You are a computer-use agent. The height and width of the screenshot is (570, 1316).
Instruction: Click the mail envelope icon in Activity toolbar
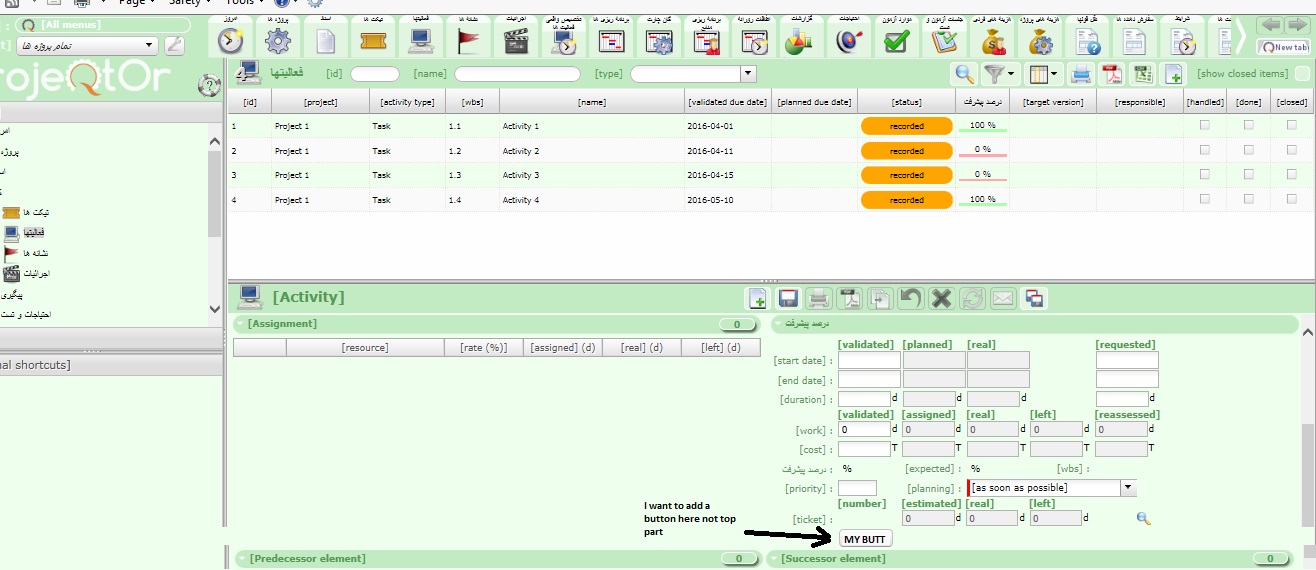(x=1003, y=298)
